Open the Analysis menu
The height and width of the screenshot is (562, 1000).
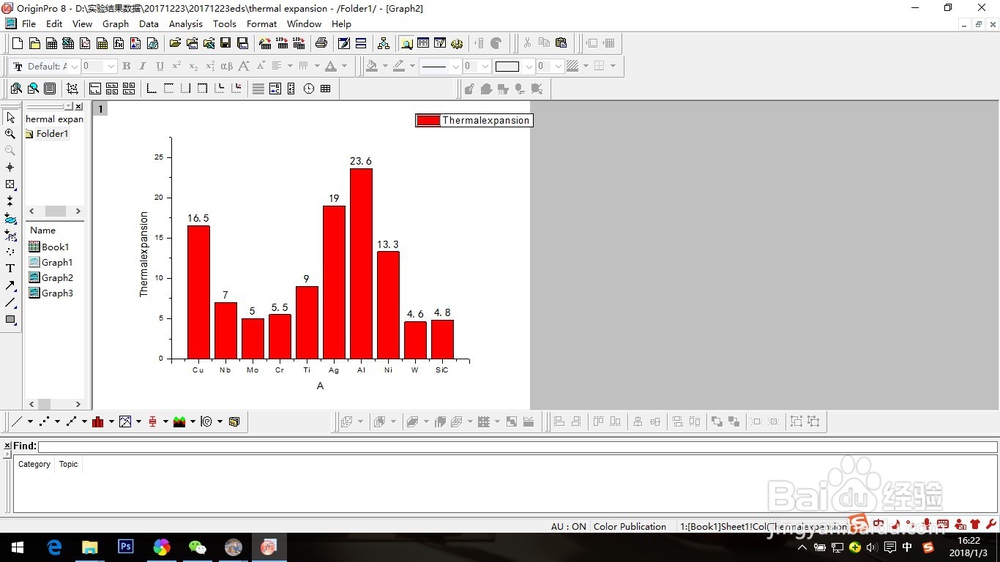pos(186,24)
